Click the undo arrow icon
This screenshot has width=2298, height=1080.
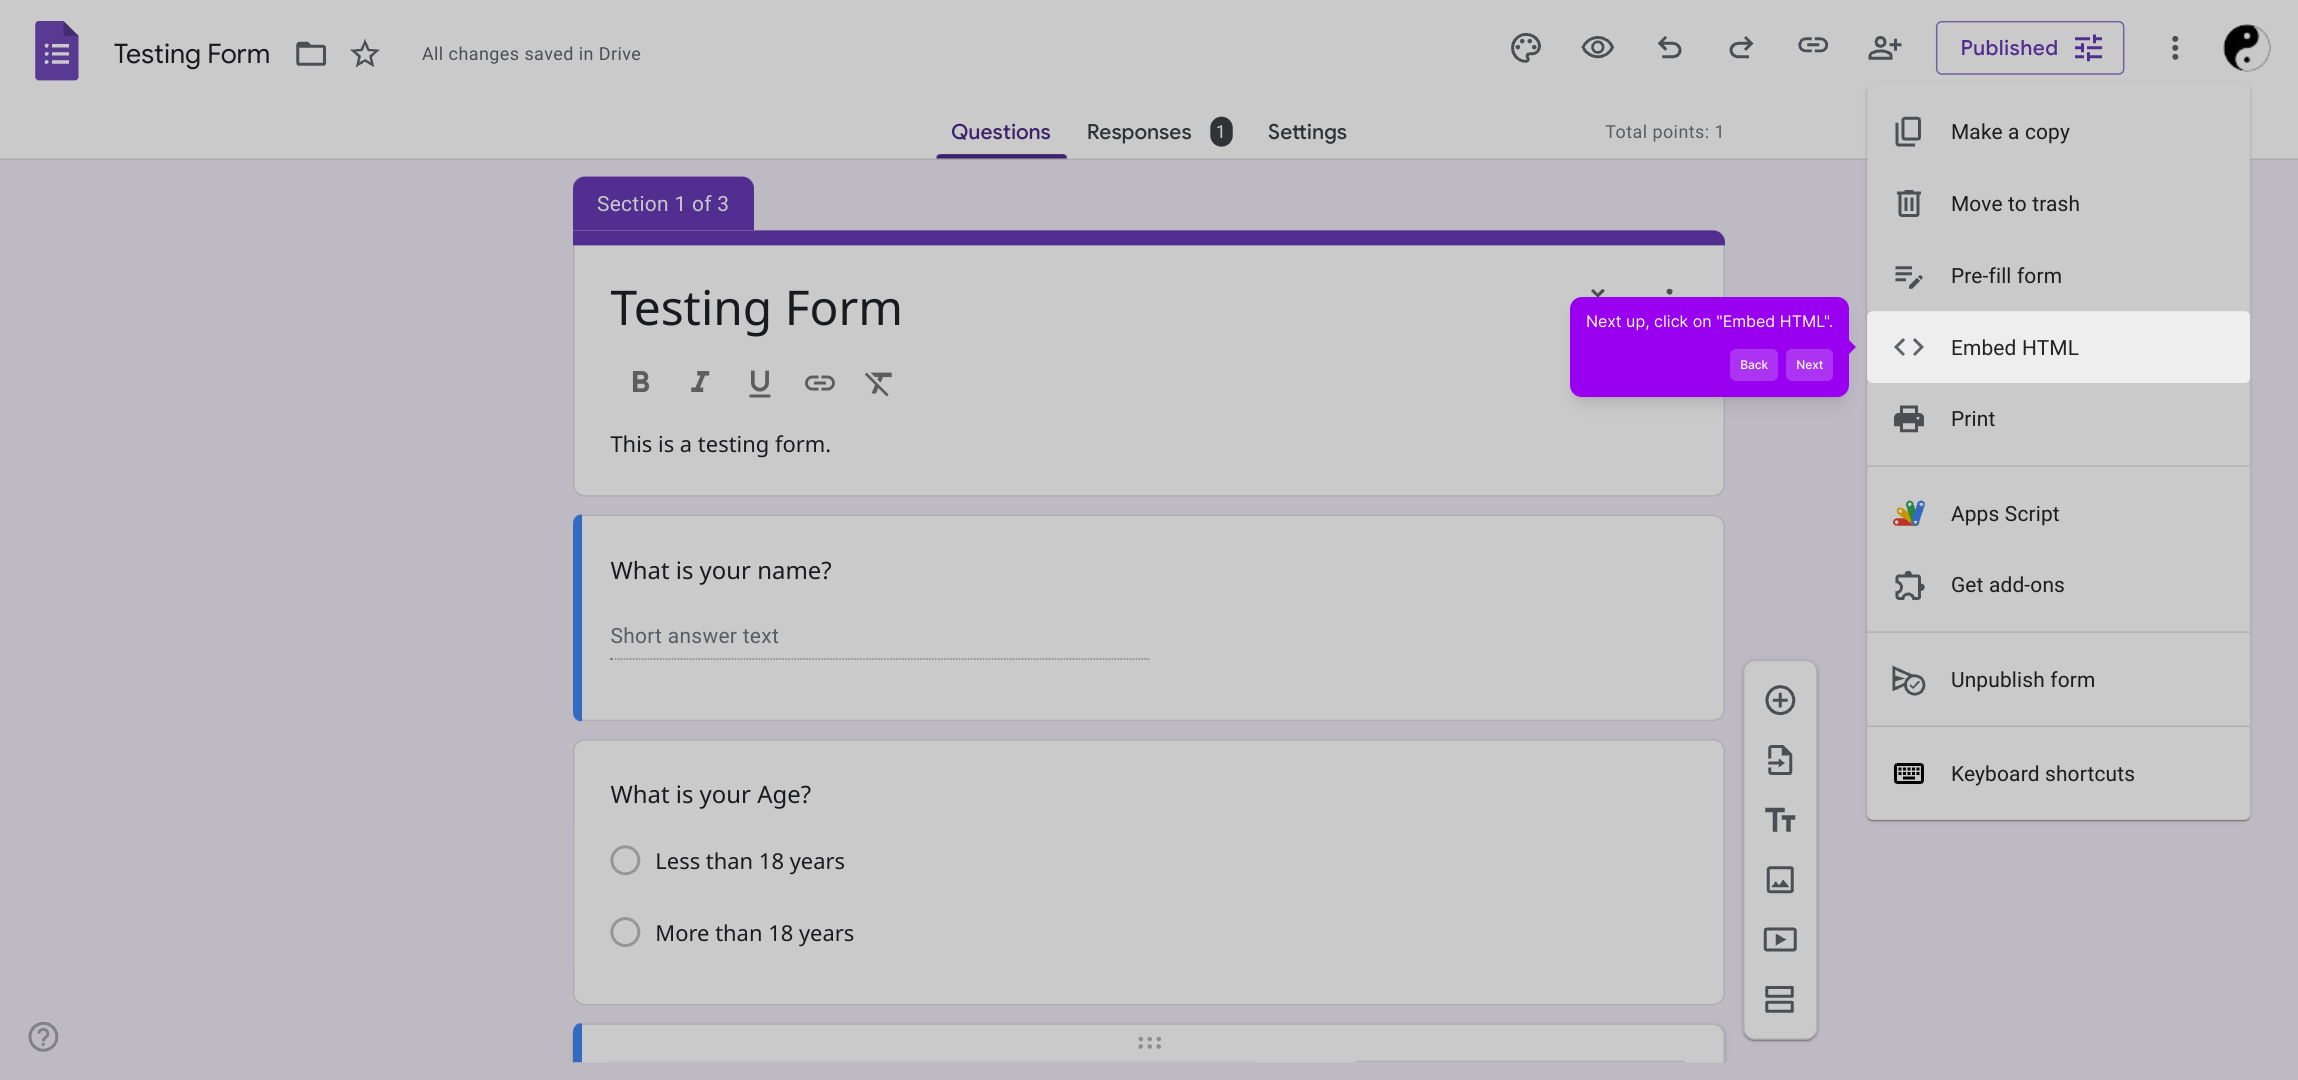click(x=1669, y=48)
